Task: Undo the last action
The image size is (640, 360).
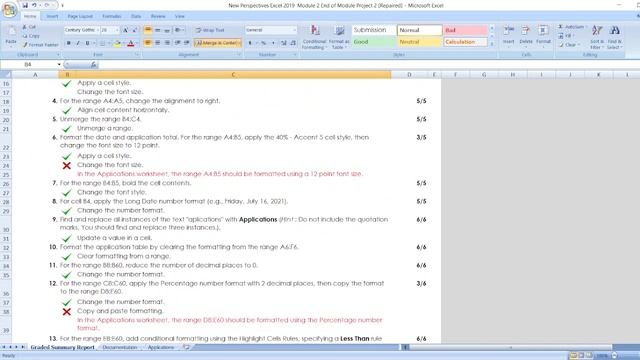Action: (34, 5)
